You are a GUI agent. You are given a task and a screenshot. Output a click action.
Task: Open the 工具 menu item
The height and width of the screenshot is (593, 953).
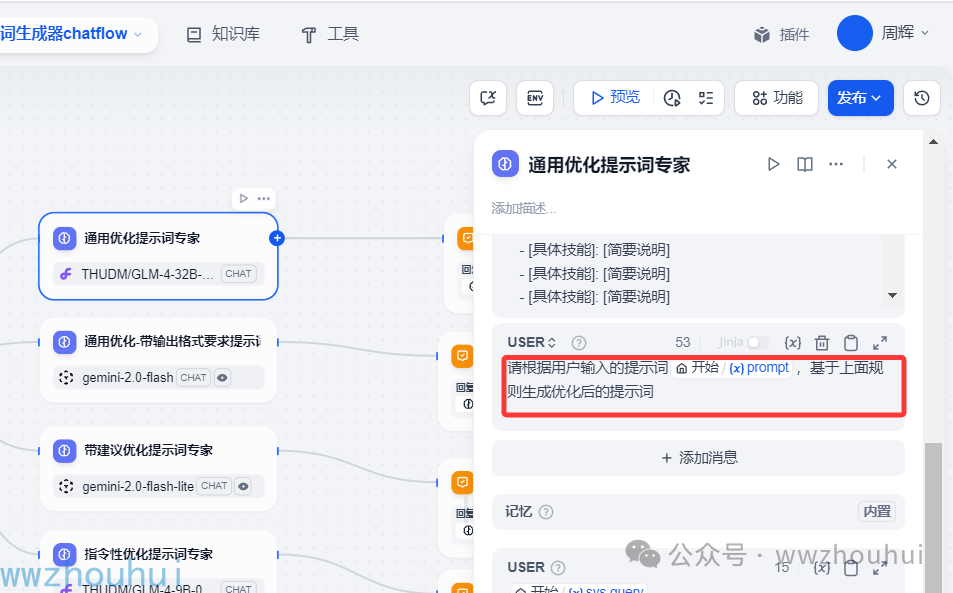(x=330, y=34)
